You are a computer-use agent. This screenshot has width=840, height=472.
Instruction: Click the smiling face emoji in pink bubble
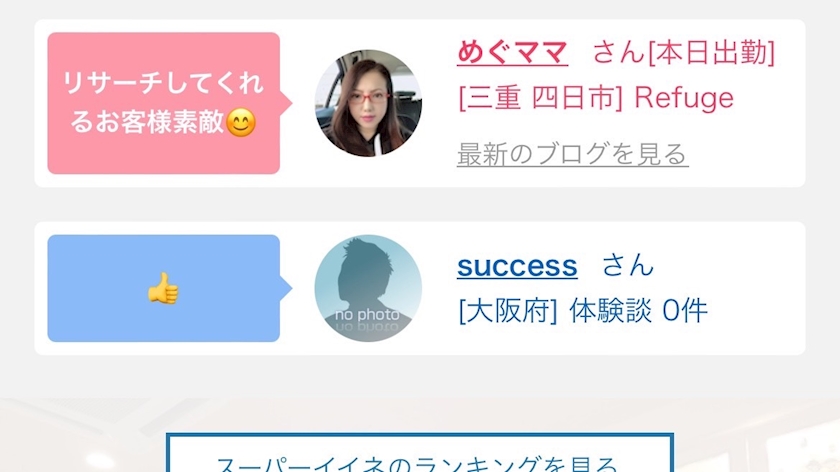tap(241, 123)
